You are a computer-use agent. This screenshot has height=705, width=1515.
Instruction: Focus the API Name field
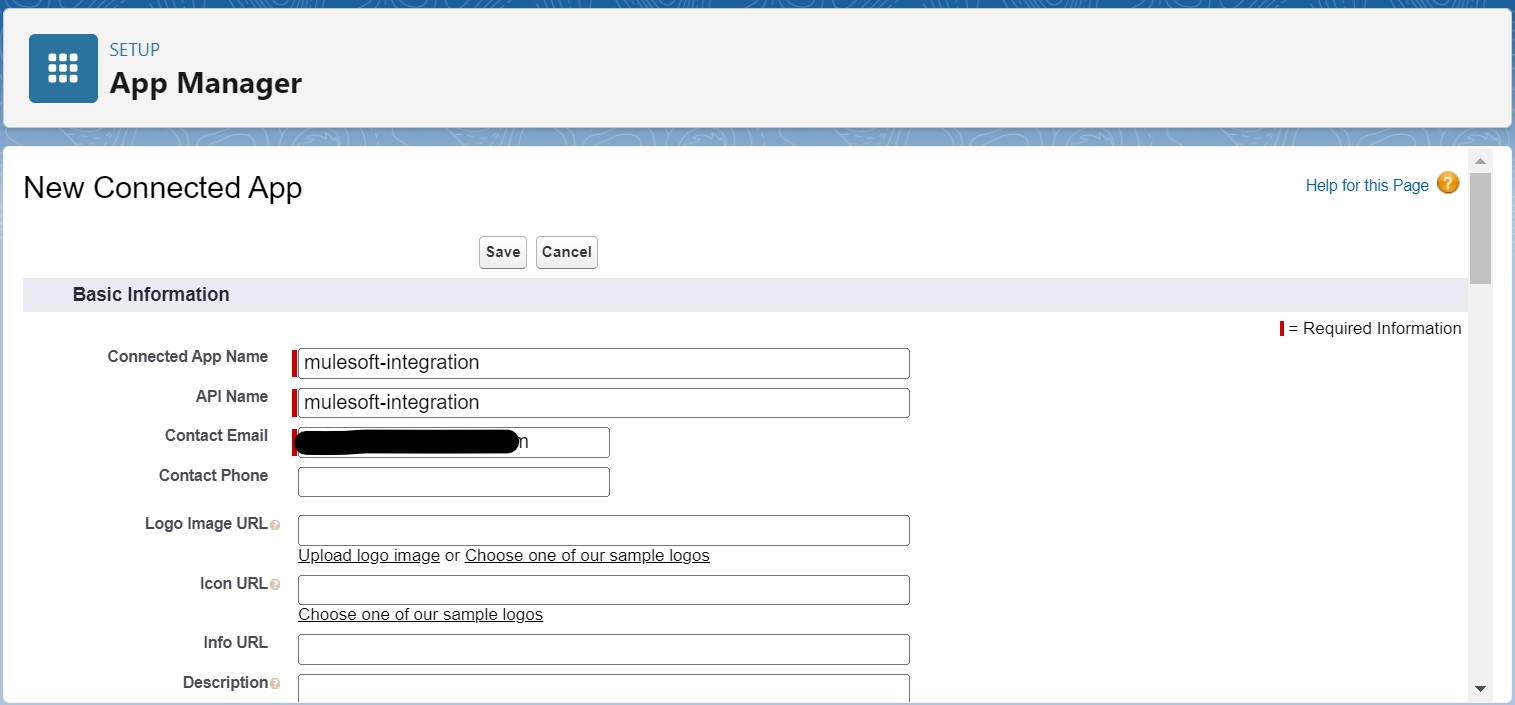pyautogui.click(x=604, y=403)
